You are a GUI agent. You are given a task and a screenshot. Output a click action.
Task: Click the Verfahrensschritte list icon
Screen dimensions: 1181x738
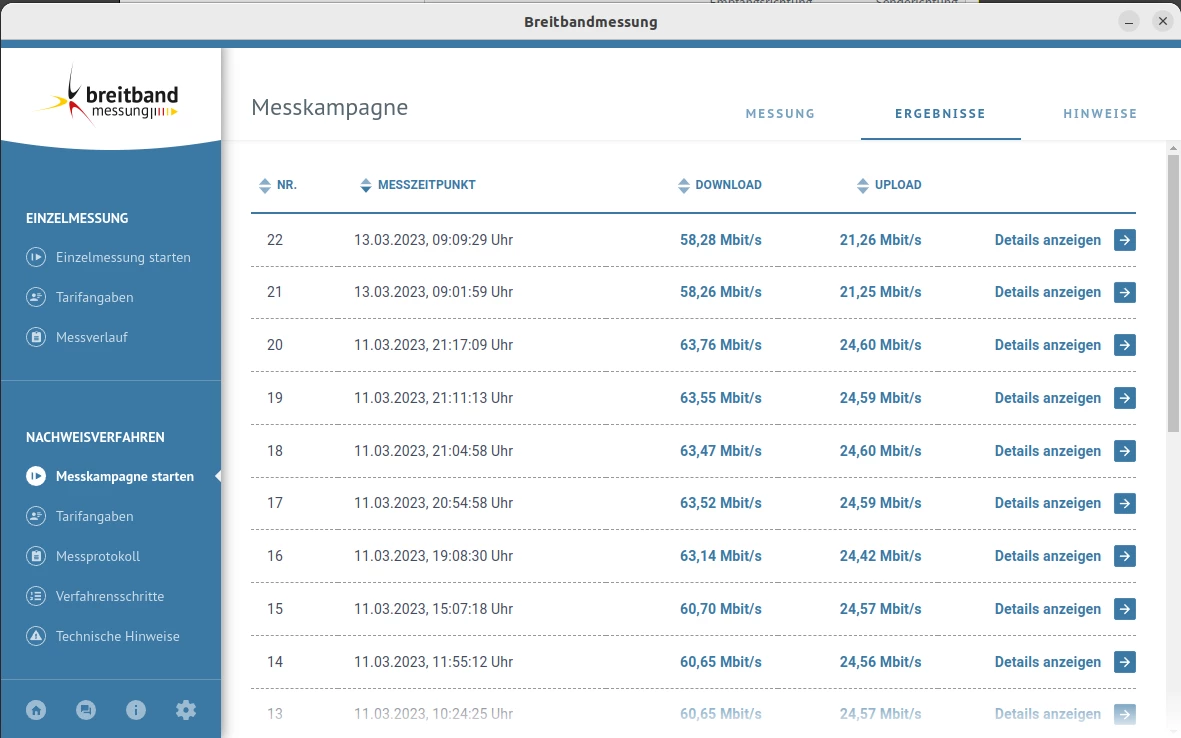[x=36, y=596]
